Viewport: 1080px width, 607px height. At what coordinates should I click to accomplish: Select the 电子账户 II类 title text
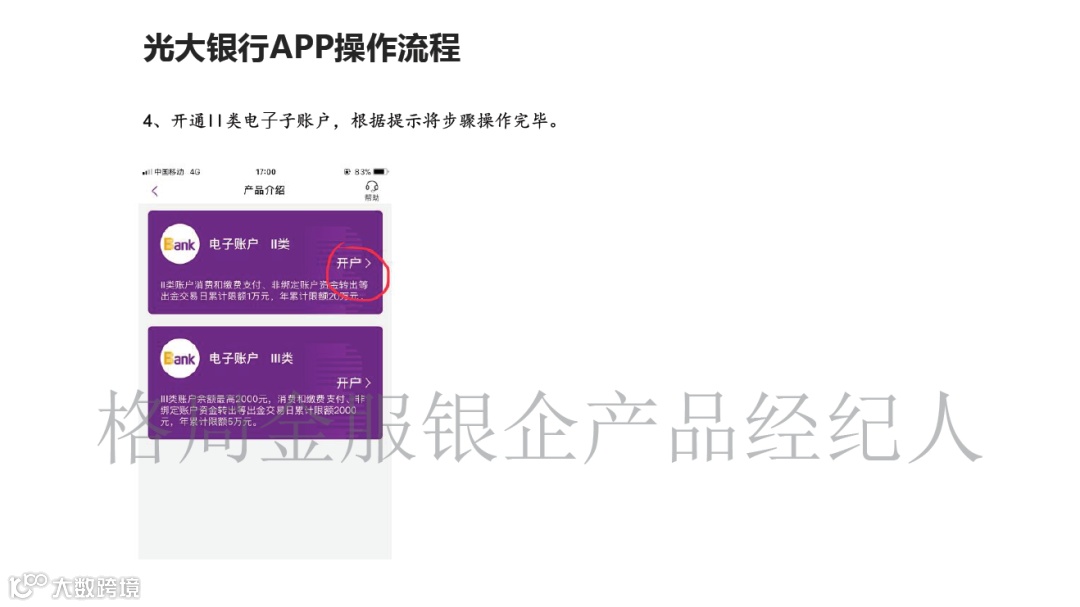249,244
